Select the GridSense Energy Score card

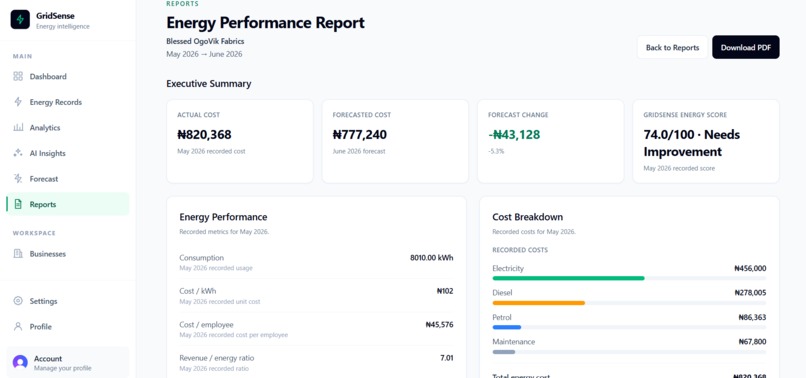(706, 141)
